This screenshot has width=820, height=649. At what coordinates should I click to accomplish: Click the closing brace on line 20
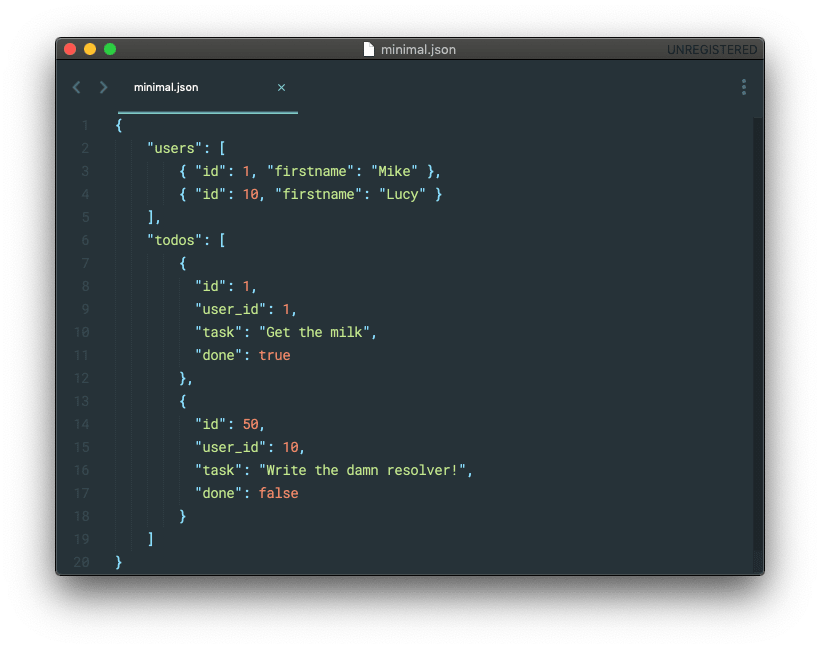(118, 562)
